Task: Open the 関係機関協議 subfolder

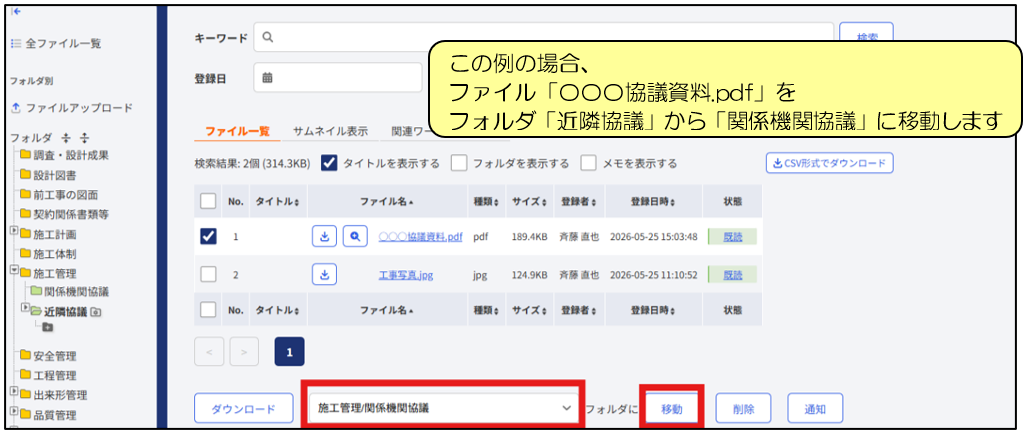Action: (x=70, y=292)
